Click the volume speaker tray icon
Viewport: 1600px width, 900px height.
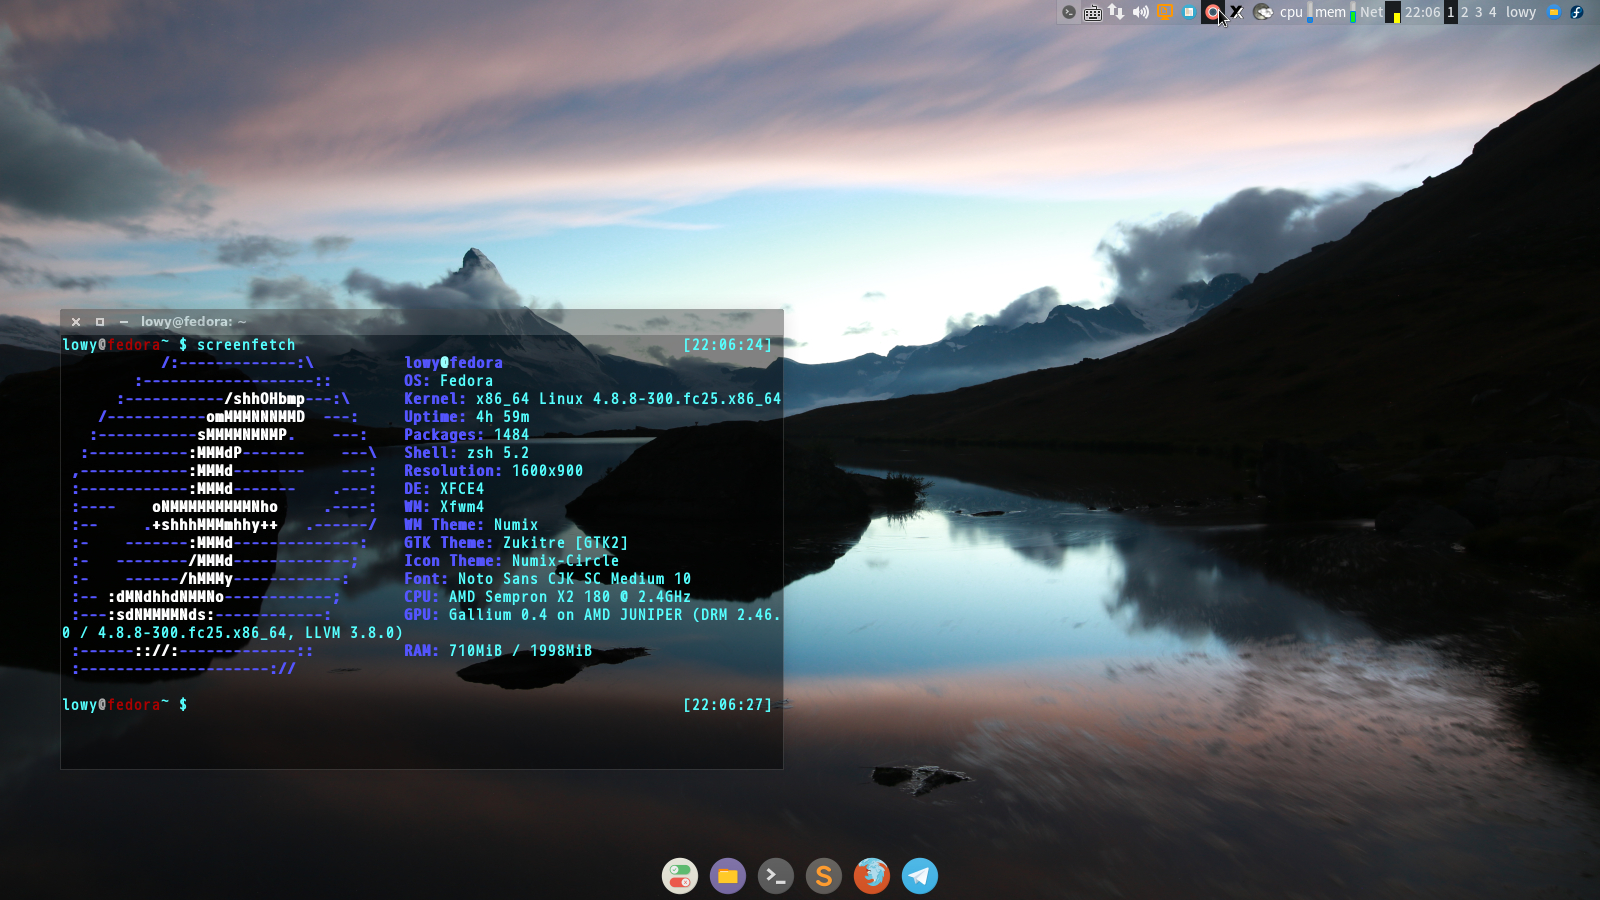click(x=1140, y=12)
